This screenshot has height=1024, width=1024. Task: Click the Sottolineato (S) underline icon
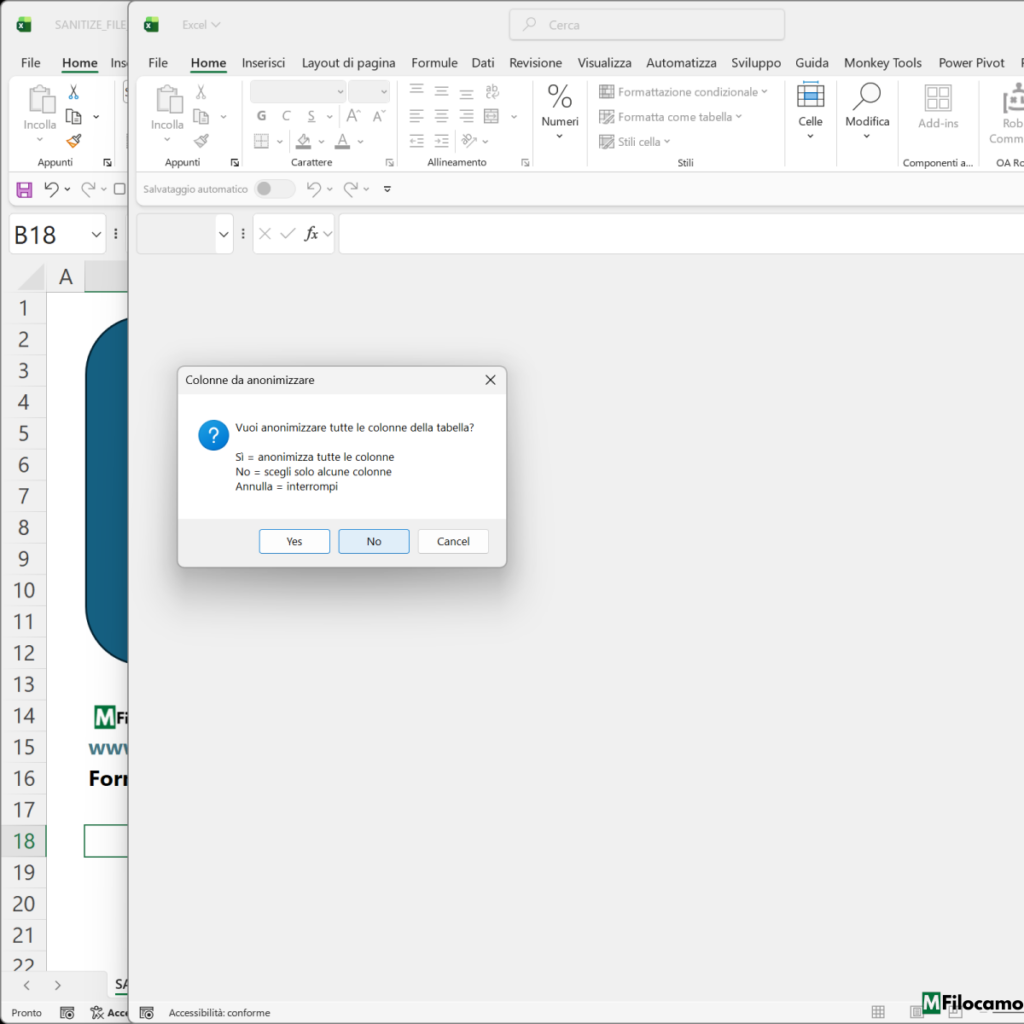(x=312, y=116)
